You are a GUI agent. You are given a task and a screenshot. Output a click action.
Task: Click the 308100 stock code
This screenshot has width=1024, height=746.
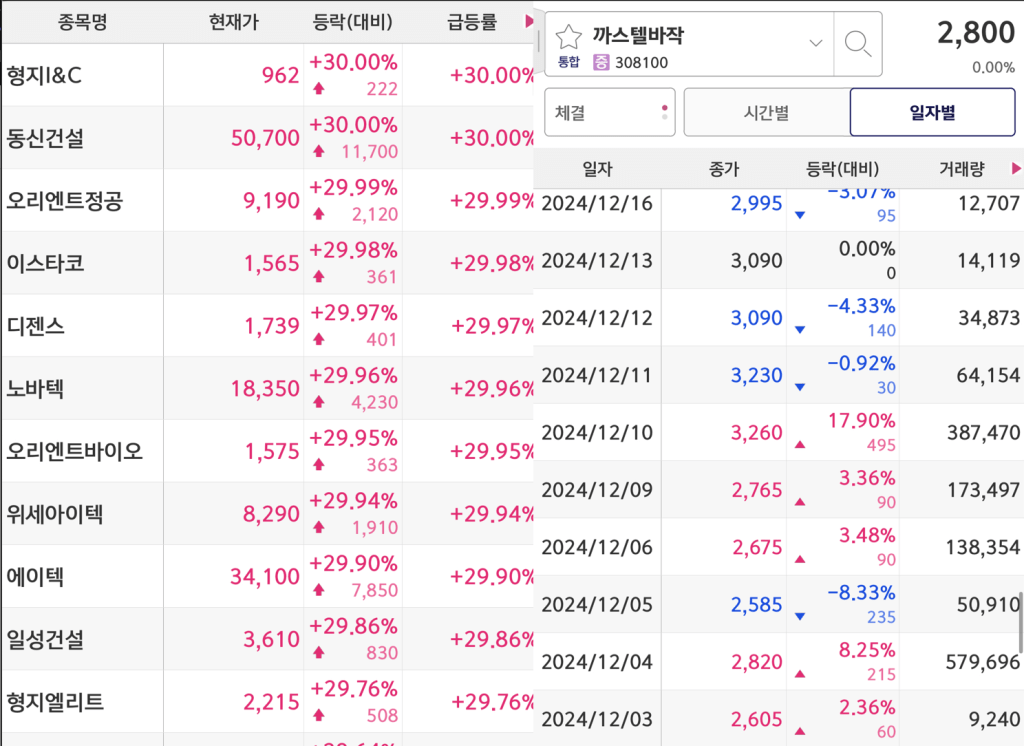coord(641,63)
